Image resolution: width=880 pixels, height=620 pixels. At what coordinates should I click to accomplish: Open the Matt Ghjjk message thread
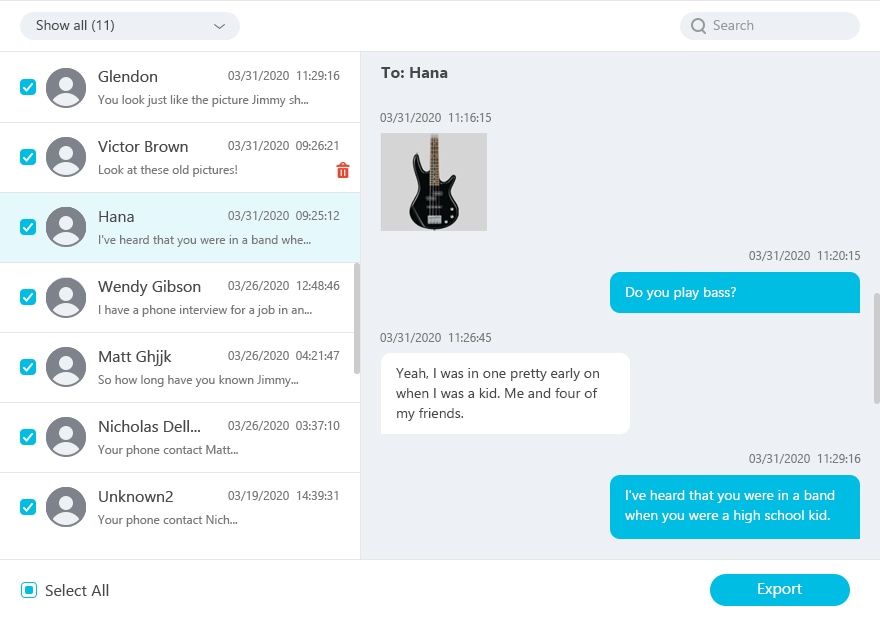click(180, 368)
